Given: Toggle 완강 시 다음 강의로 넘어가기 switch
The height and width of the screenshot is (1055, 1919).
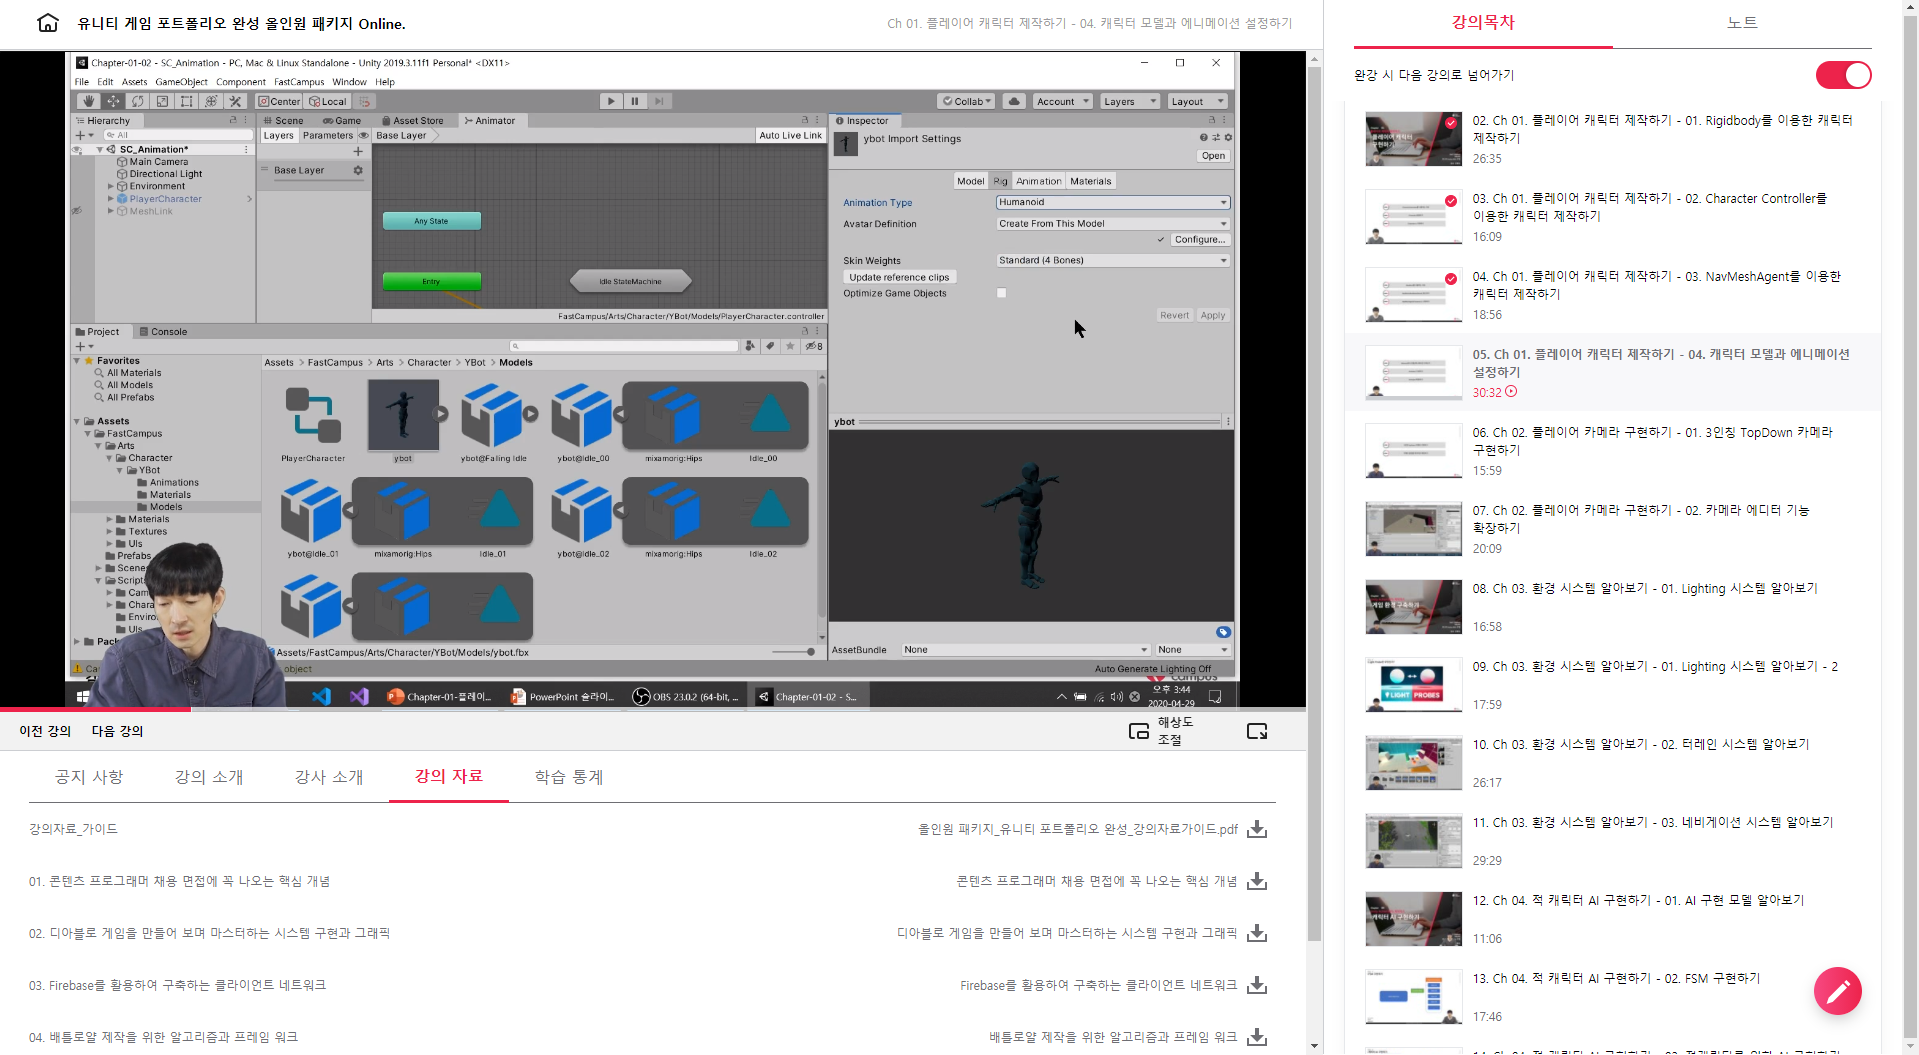Looking at the screenshot, I should [x=1843, y=75].
